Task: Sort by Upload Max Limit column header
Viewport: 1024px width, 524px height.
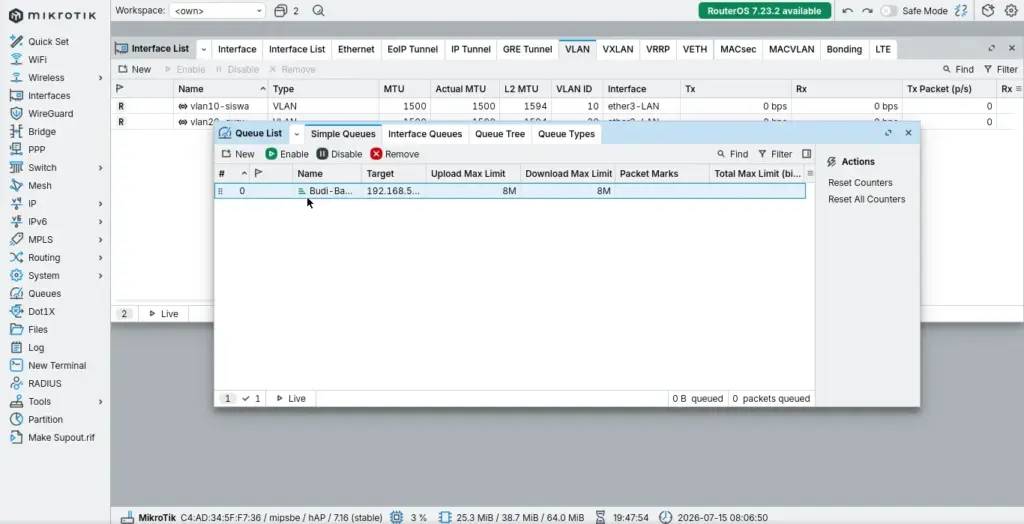Action: [x=473, y=174]
